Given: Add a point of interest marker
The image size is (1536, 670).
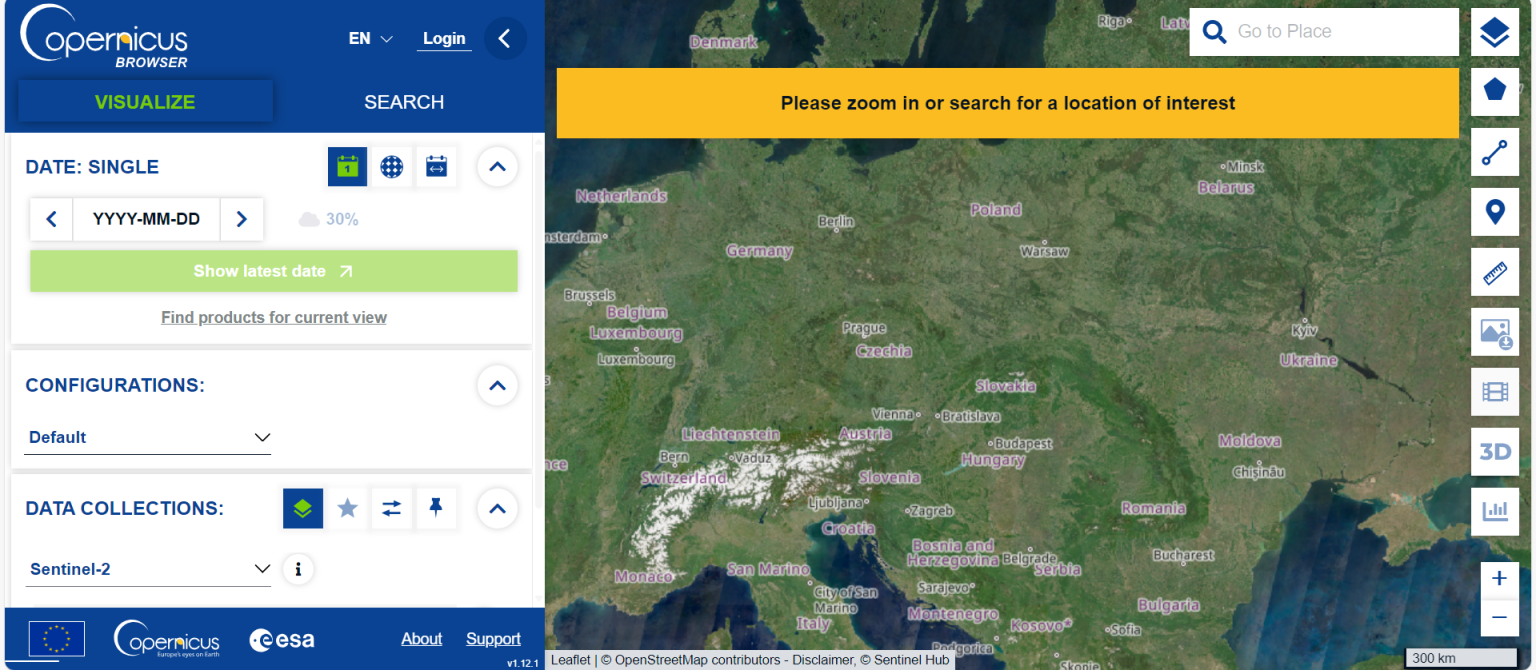Looking at the screenshot, I should [1494, 212].
